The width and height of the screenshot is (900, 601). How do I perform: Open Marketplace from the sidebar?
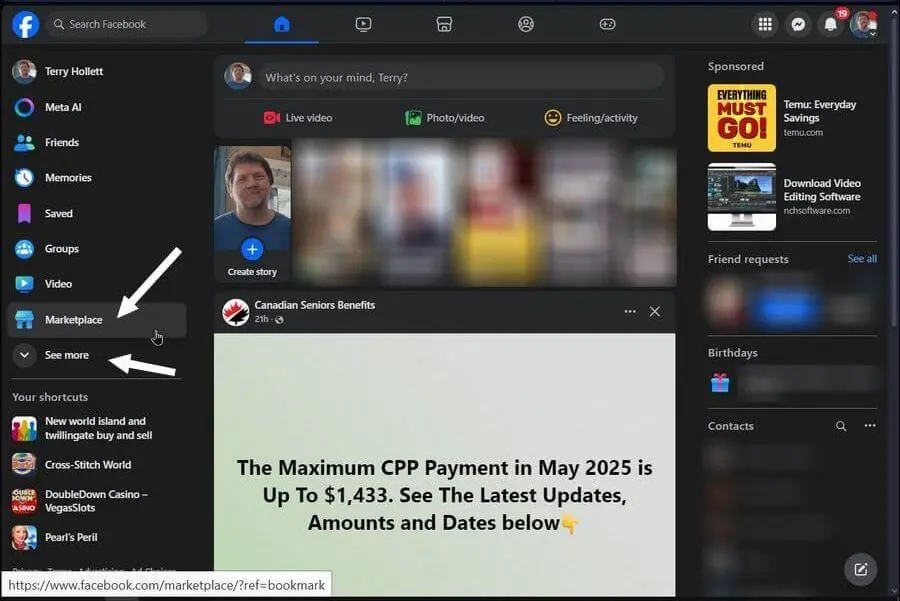(x=96, y=320)
